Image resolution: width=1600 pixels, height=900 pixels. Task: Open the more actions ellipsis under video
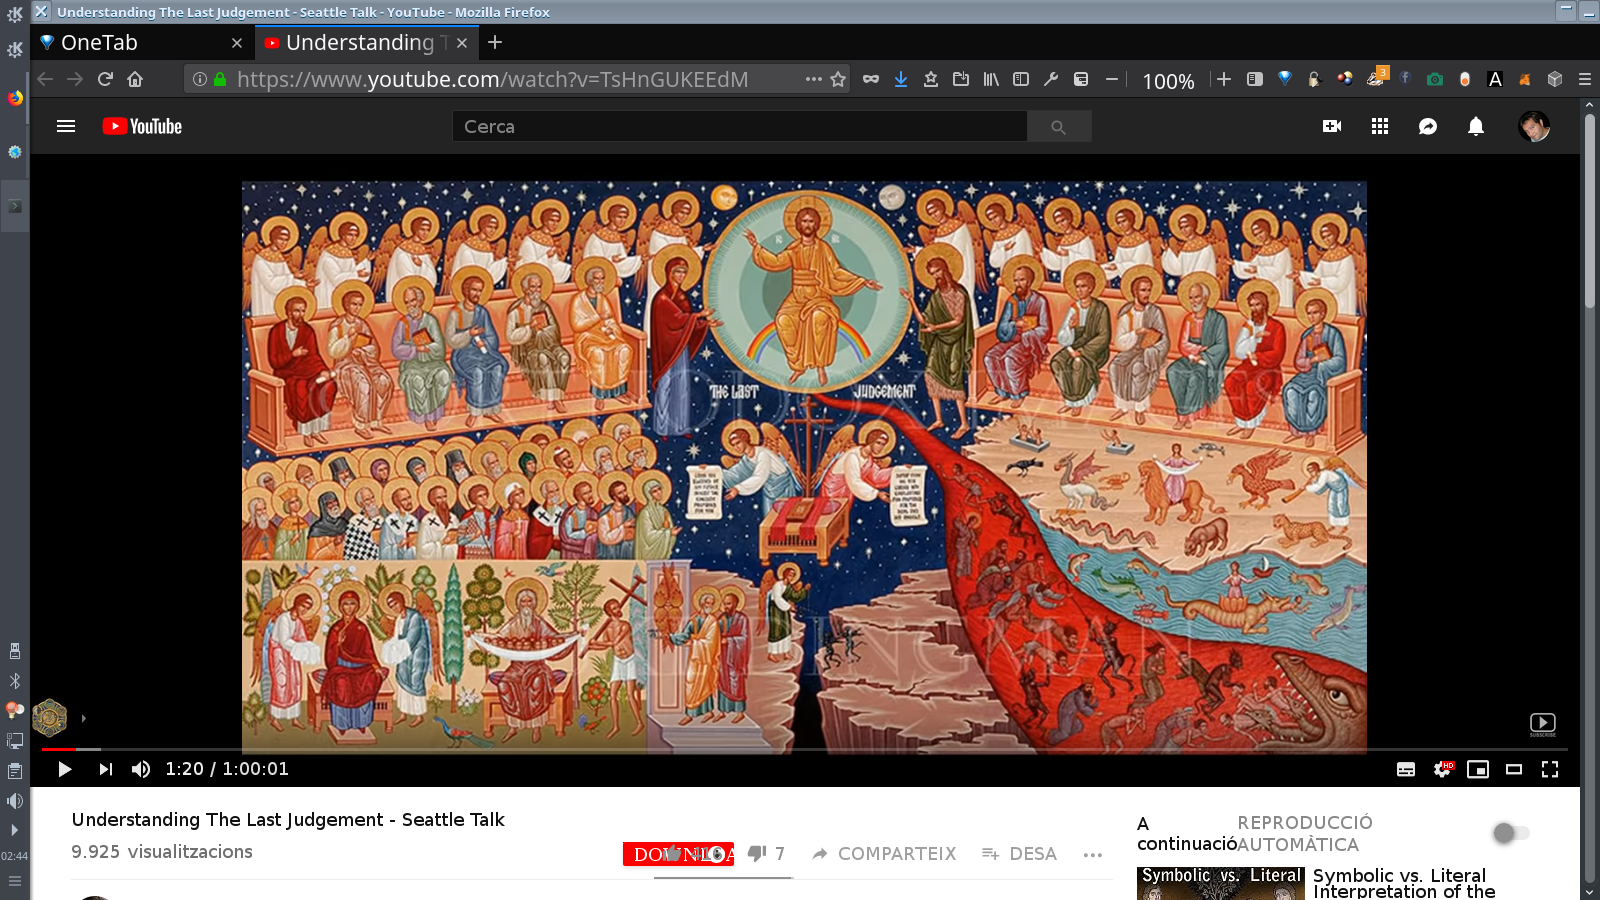click(x=1093, y=854)
